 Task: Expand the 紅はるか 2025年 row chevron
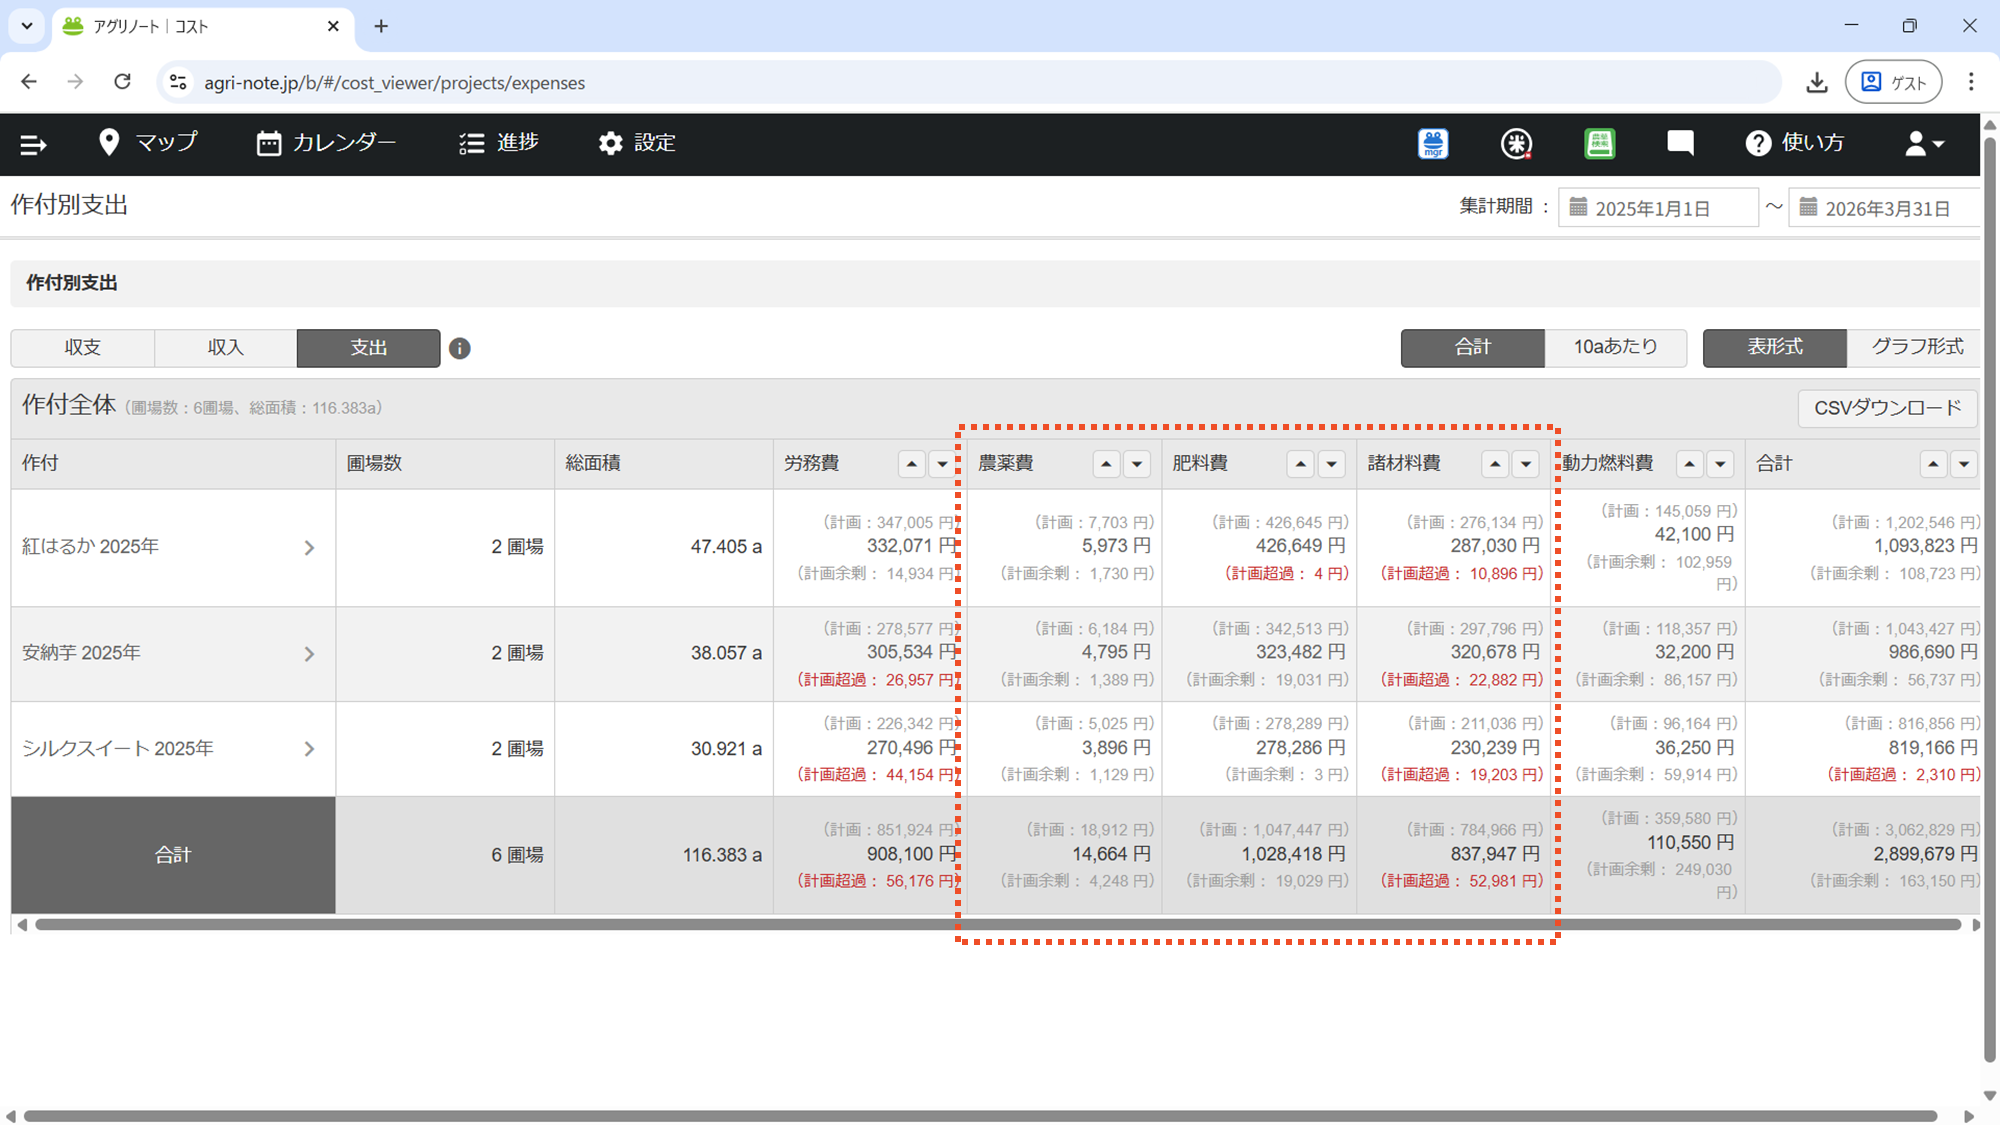[x=309, y=548]
